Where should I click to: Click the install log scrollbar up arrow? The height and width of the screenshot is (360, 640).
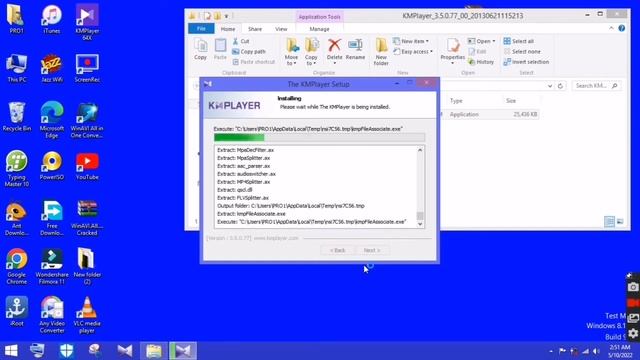pyautogui.click(x=420, y=150)
